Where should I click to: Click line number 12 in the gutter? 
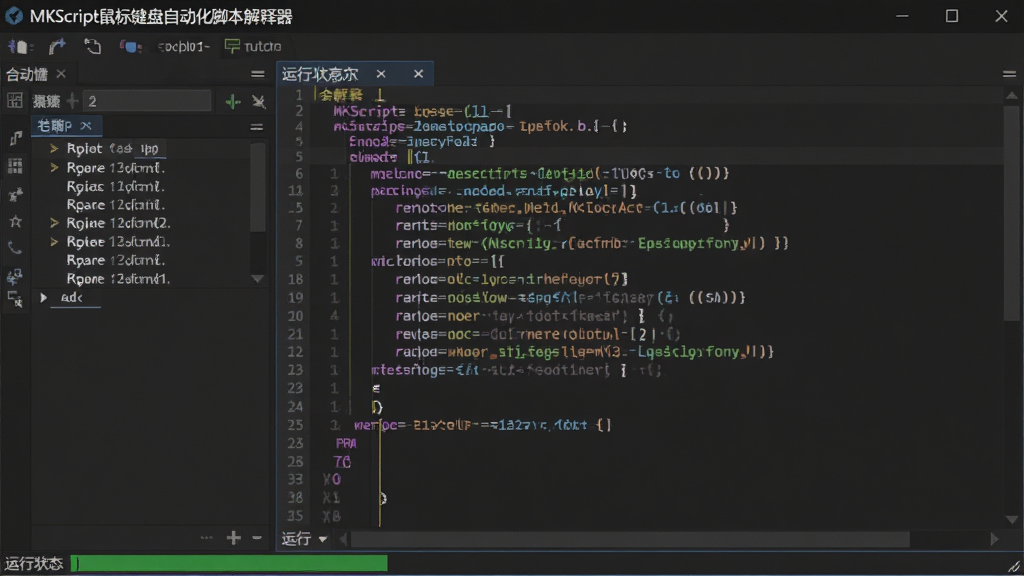tap(295, 352)
